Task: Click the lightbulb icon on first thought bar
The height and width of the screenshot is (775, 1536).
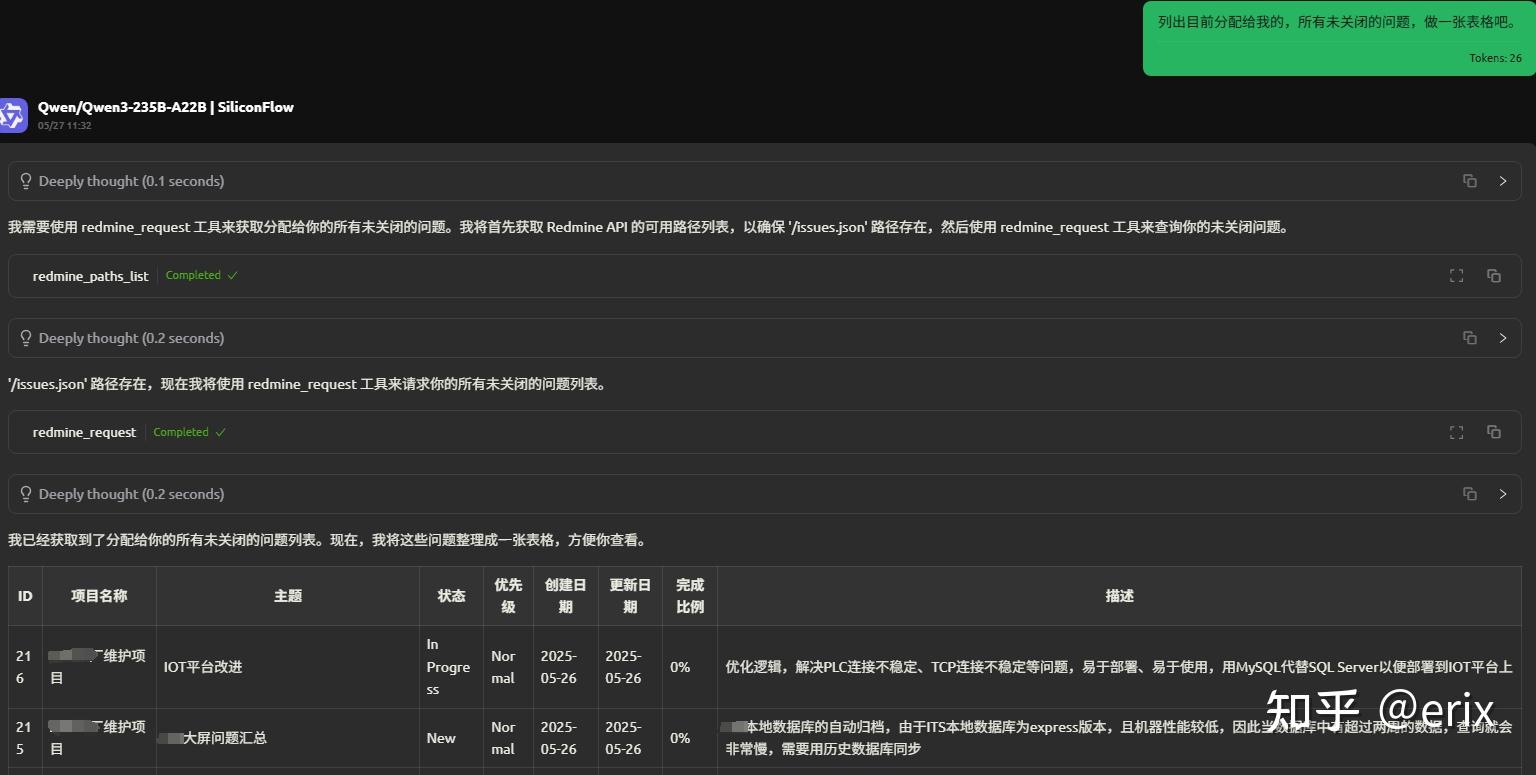Action: pos(25,181)
